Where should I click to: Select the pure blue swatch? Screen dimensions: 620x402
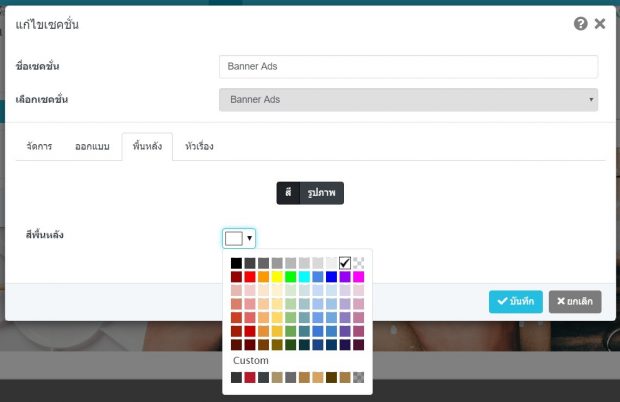331,277
